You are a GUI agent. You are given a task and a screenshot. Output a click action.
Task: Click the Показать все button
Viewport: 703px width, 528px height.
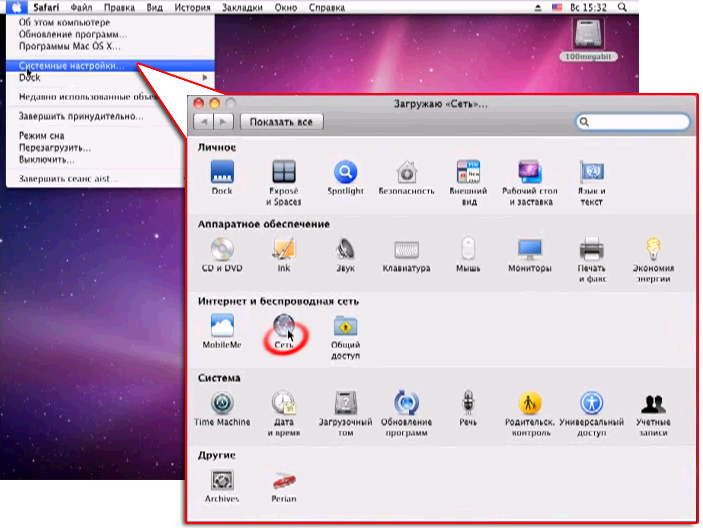tap(281, 122)
